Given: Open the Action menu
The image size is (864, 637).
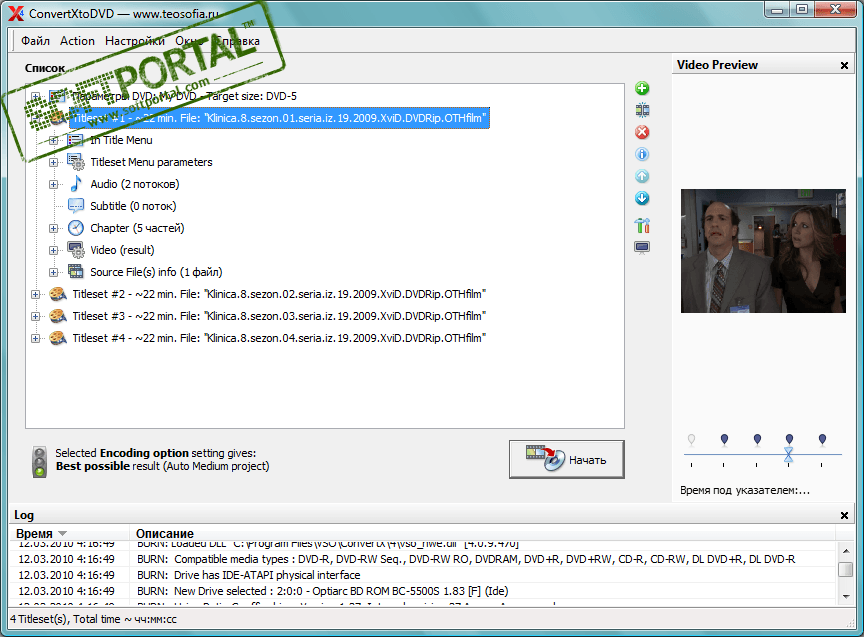Looking at the screenshot, I should point(77,41).
